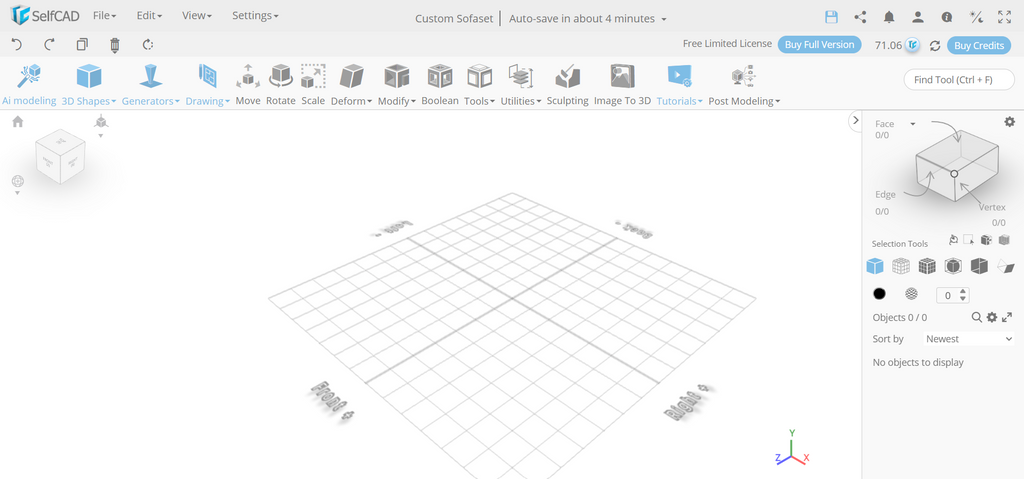Increase the value stepper beside 0
1024x479 pixels.
click(x=963, y=291)
